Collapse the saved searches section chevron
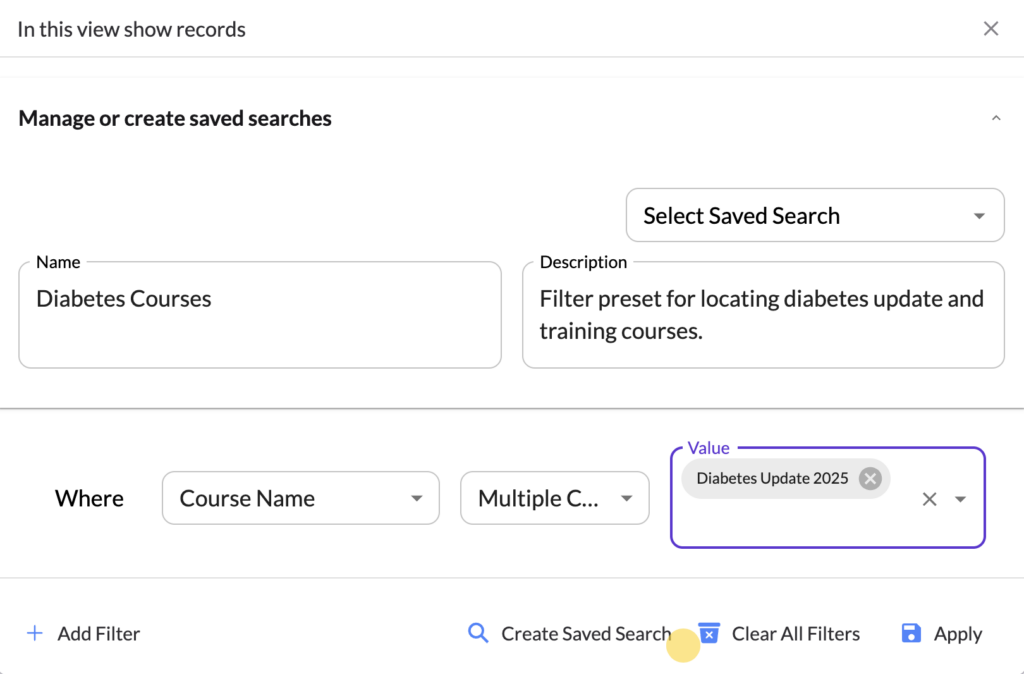The width and height of the screenshot is (1024, 674). 995,118
